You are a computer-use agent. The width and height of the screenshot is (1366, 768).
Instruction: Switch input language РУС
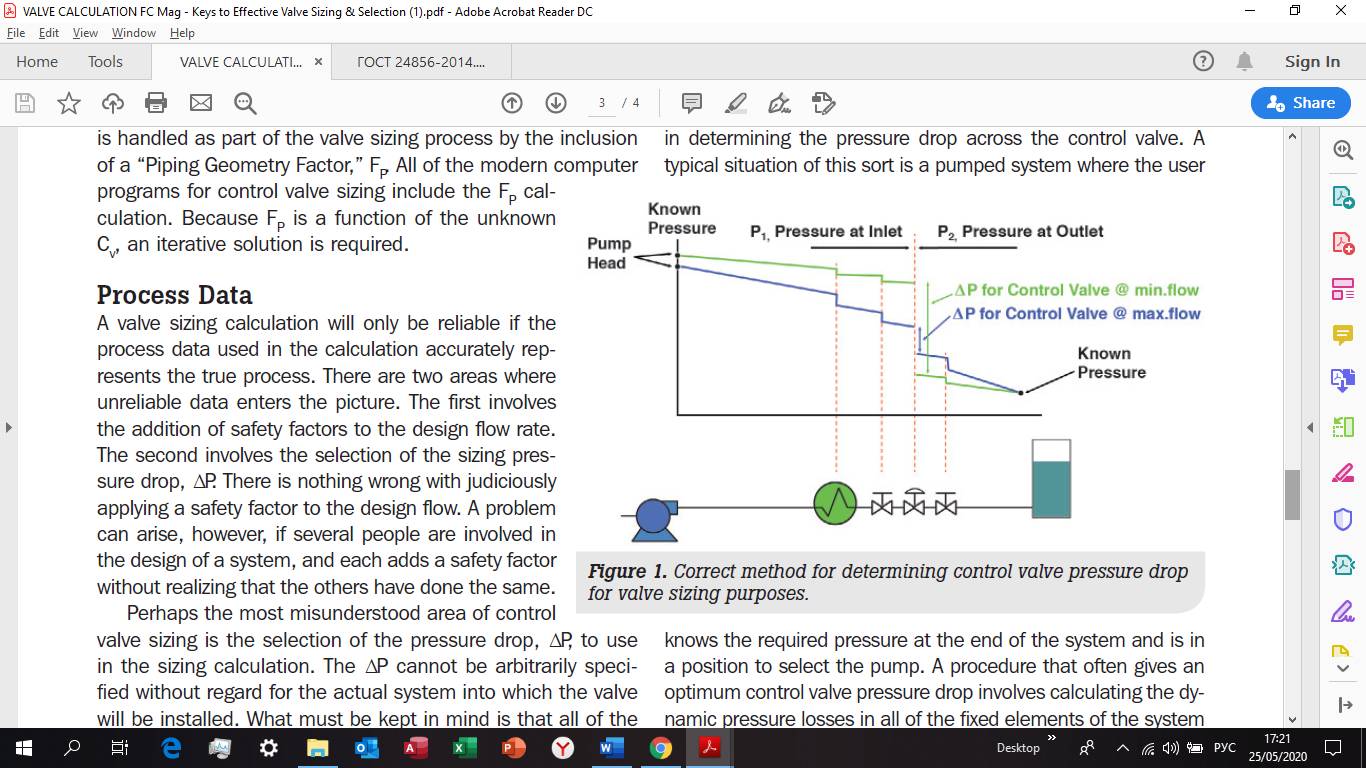pos(1225,747)
